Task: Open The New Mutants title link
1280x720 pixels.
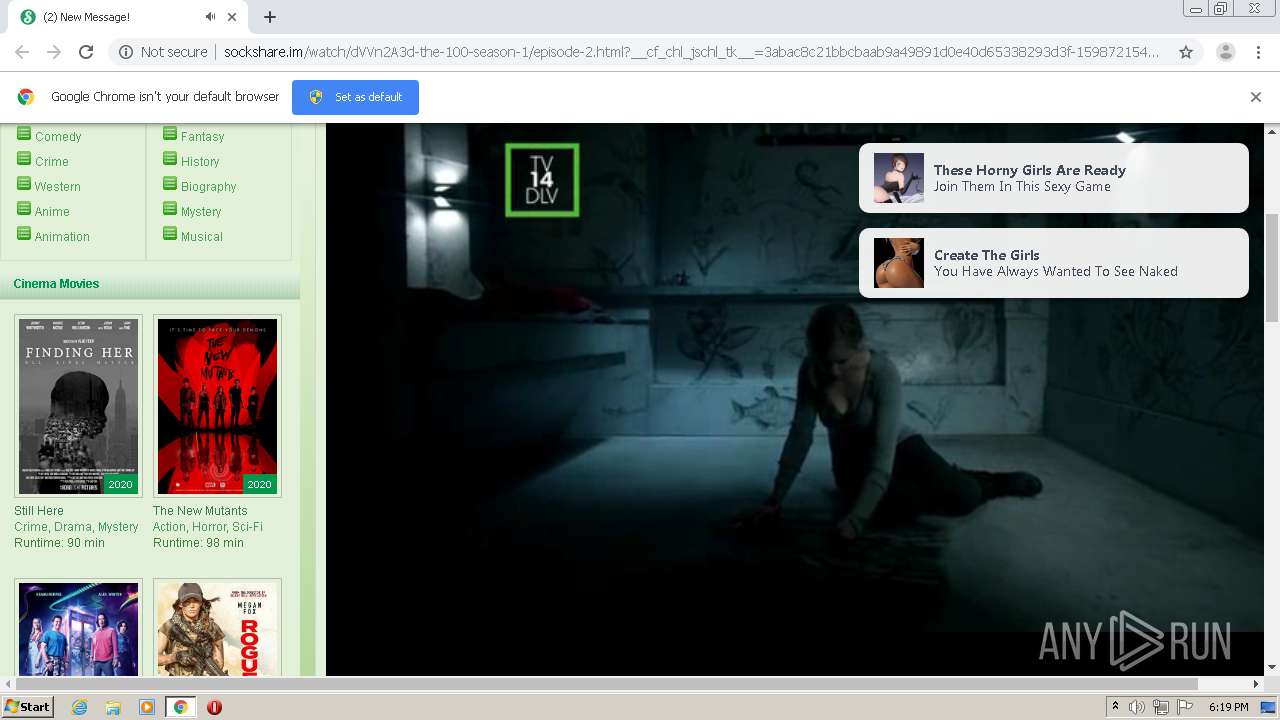Action: pyautogui.click(x=200, y=511)
